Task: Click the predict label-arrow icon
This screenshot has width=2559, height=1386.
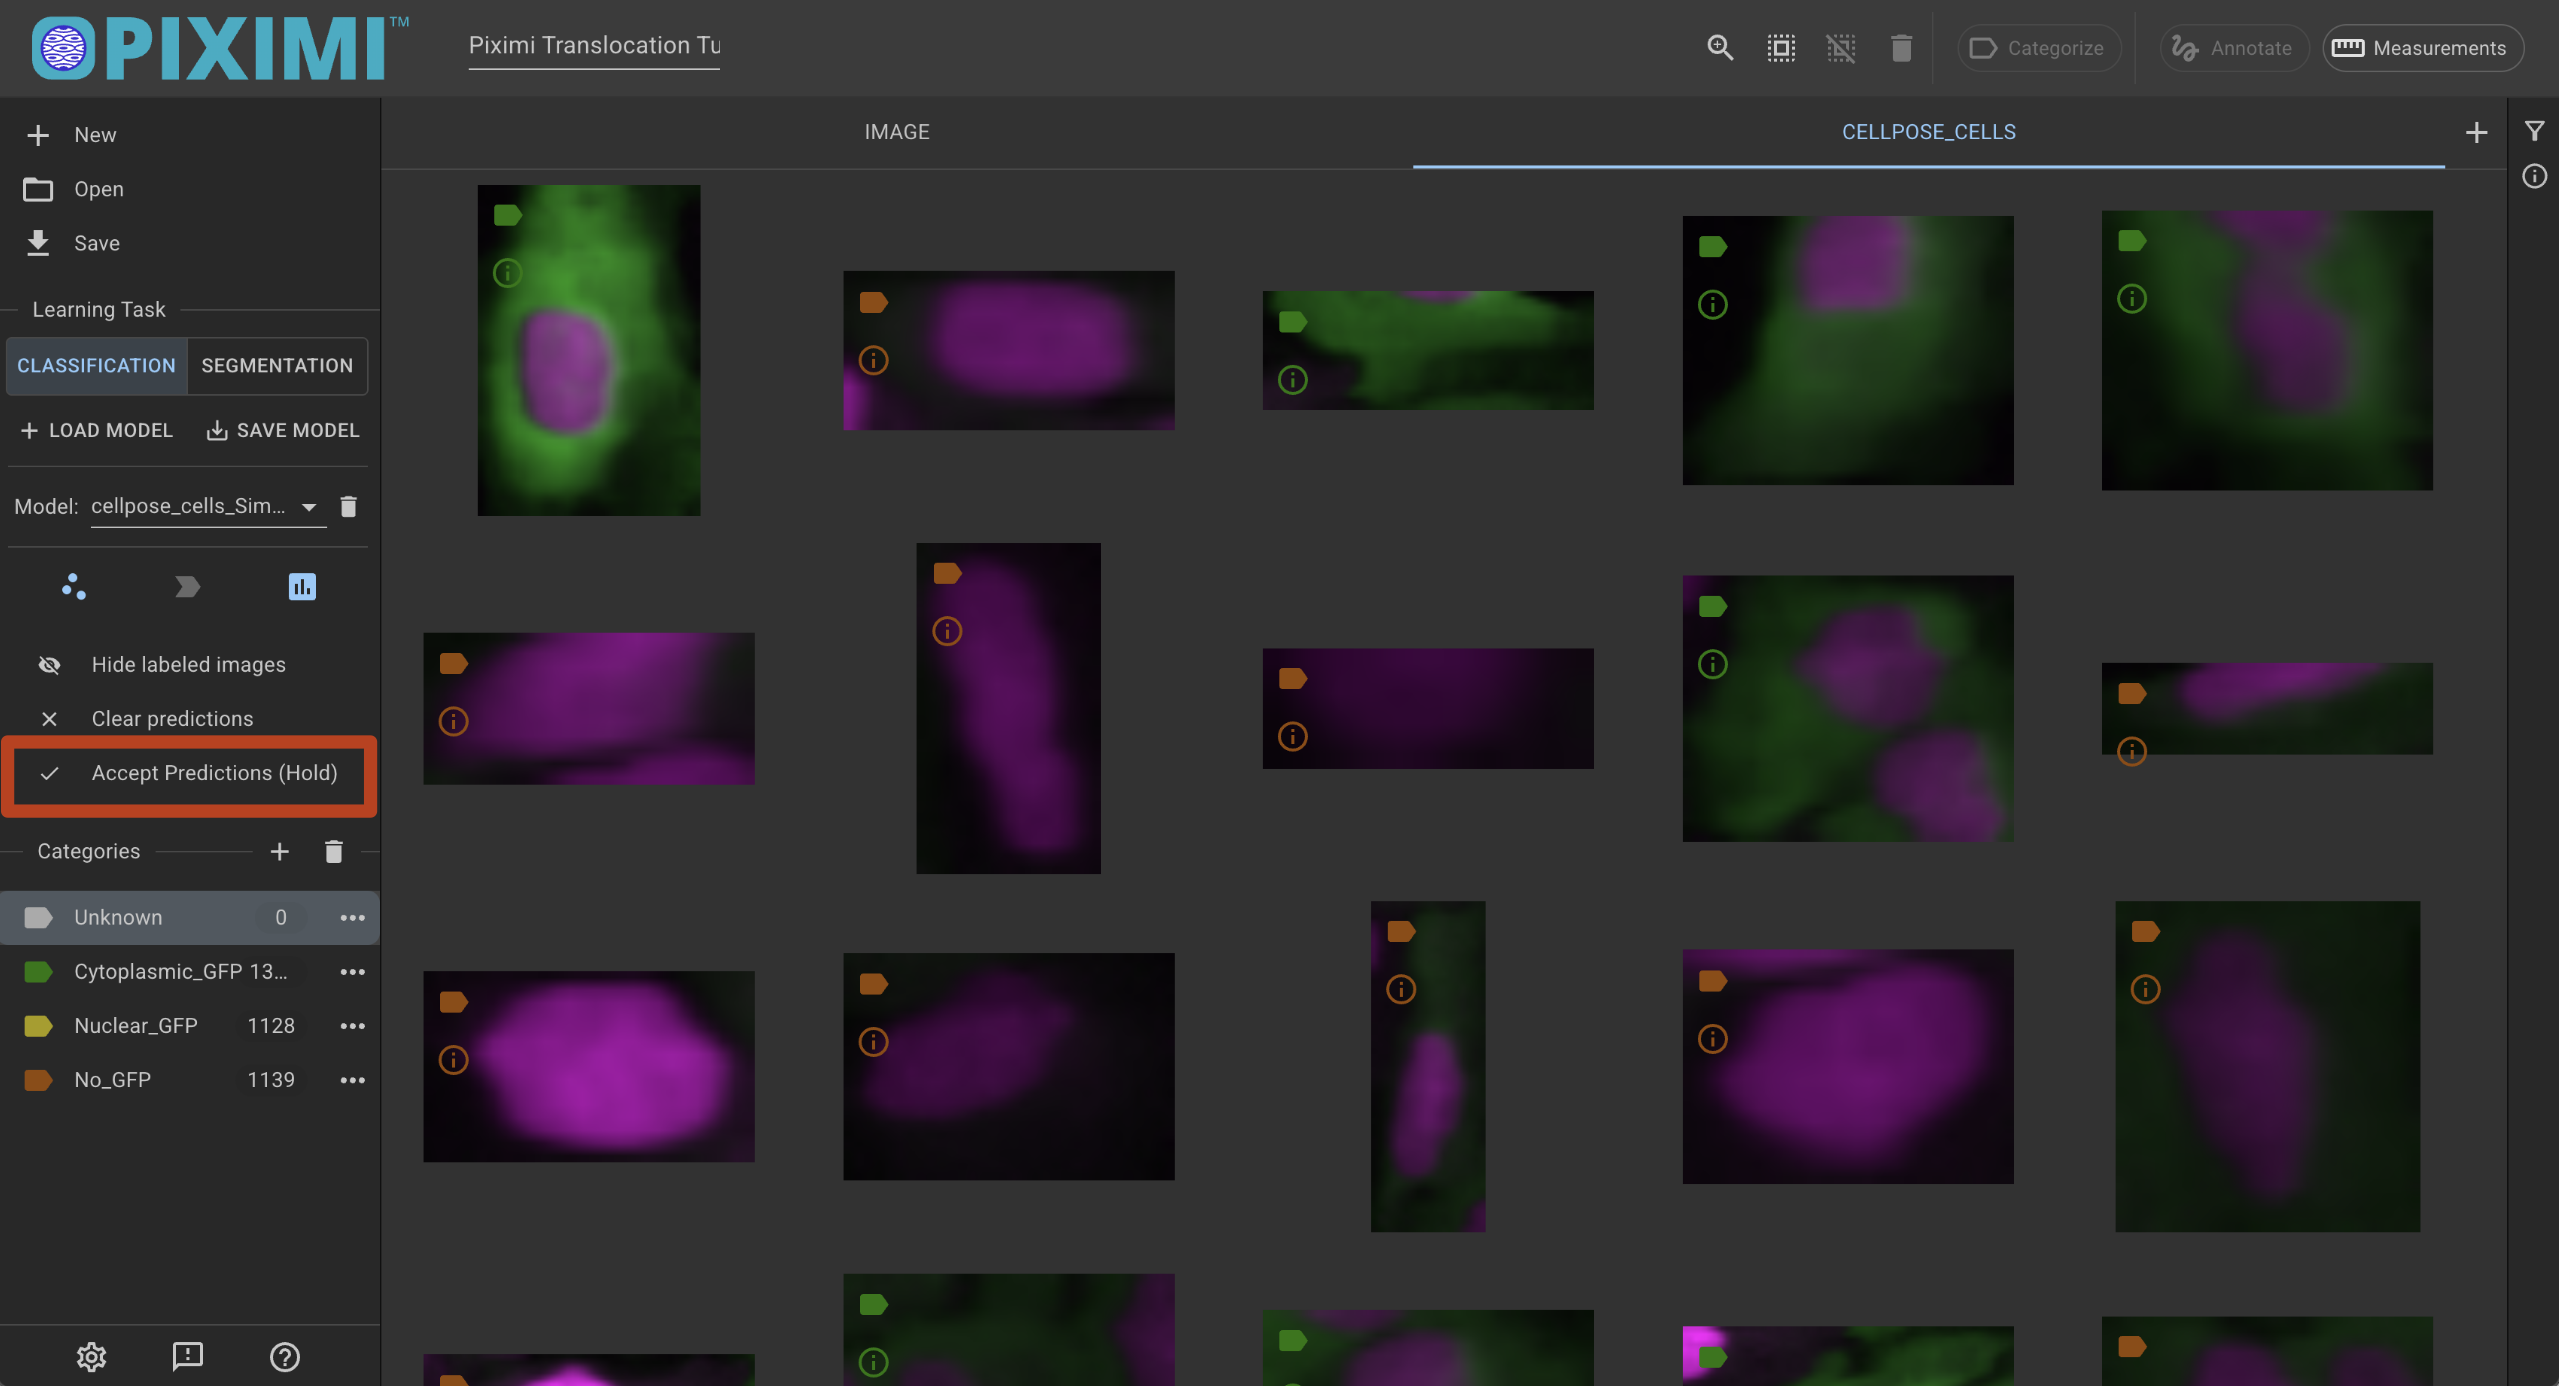Action: 187,586
